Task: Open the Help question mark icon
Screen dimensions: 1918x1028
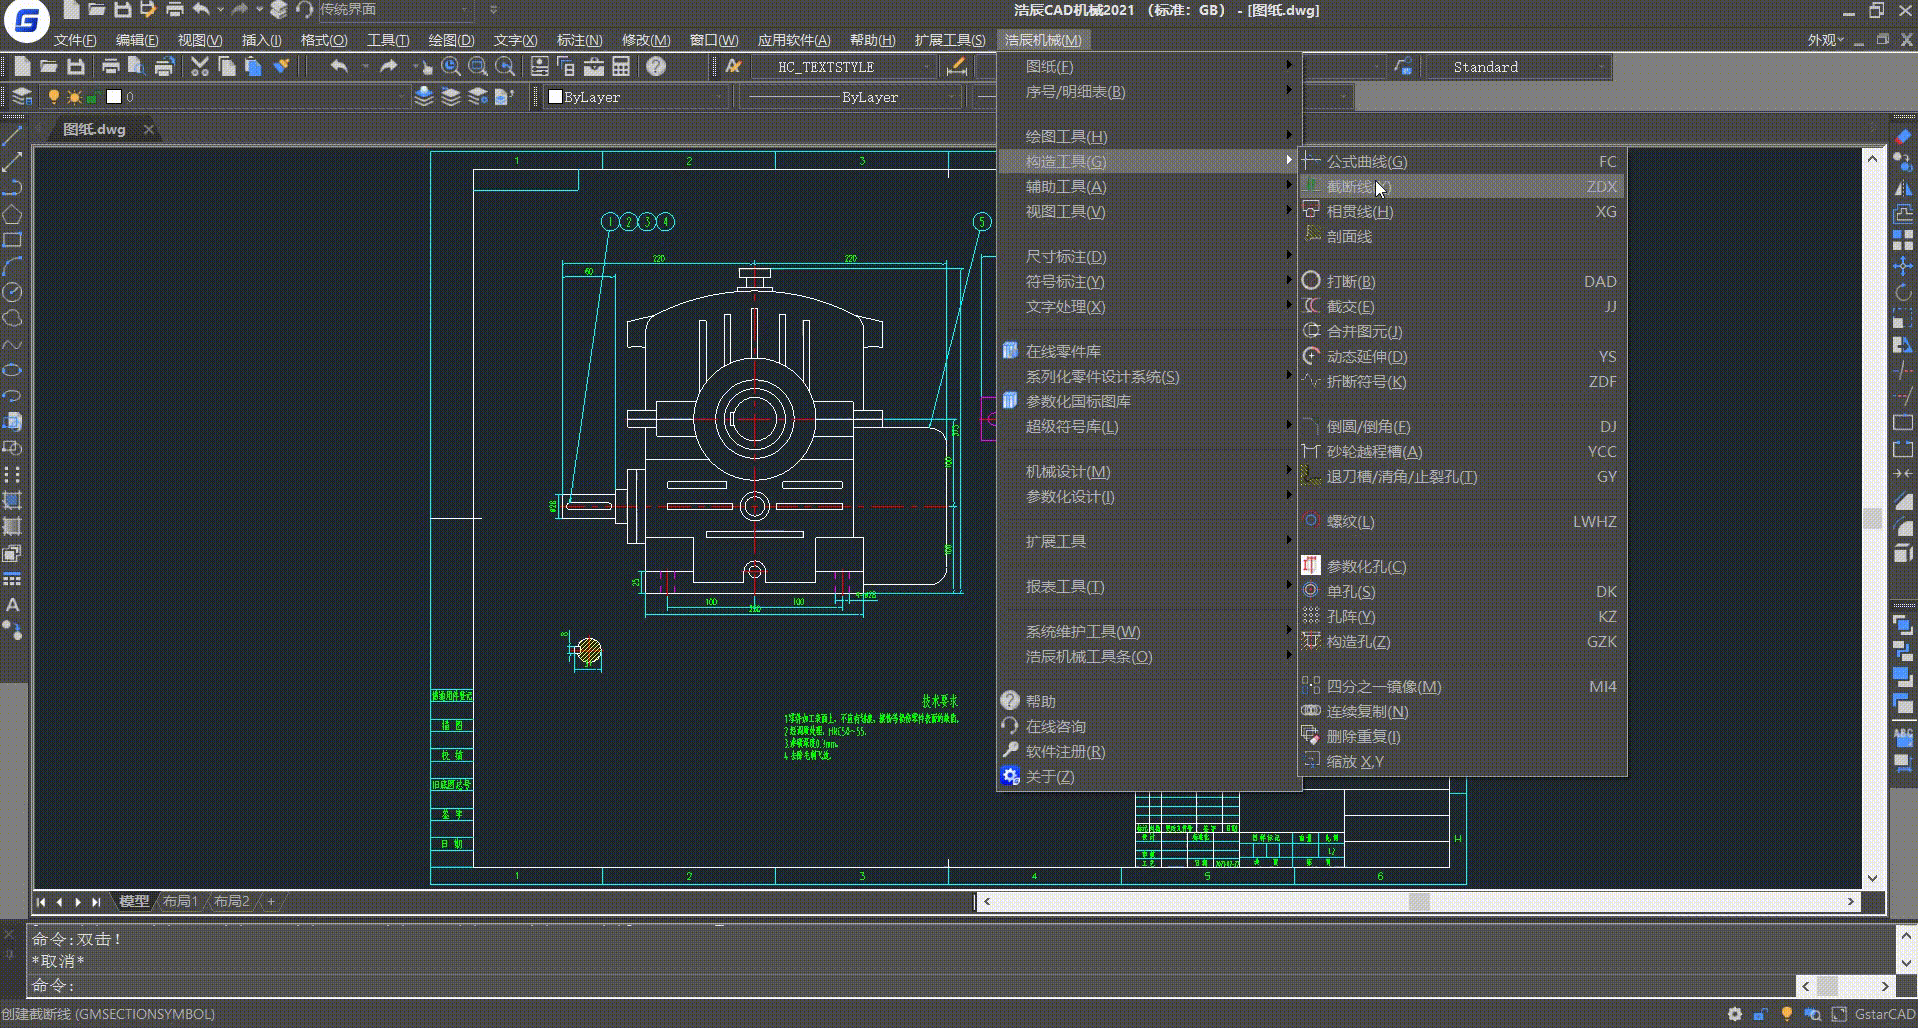Action: pyautogui.click(x=655, y=67)
